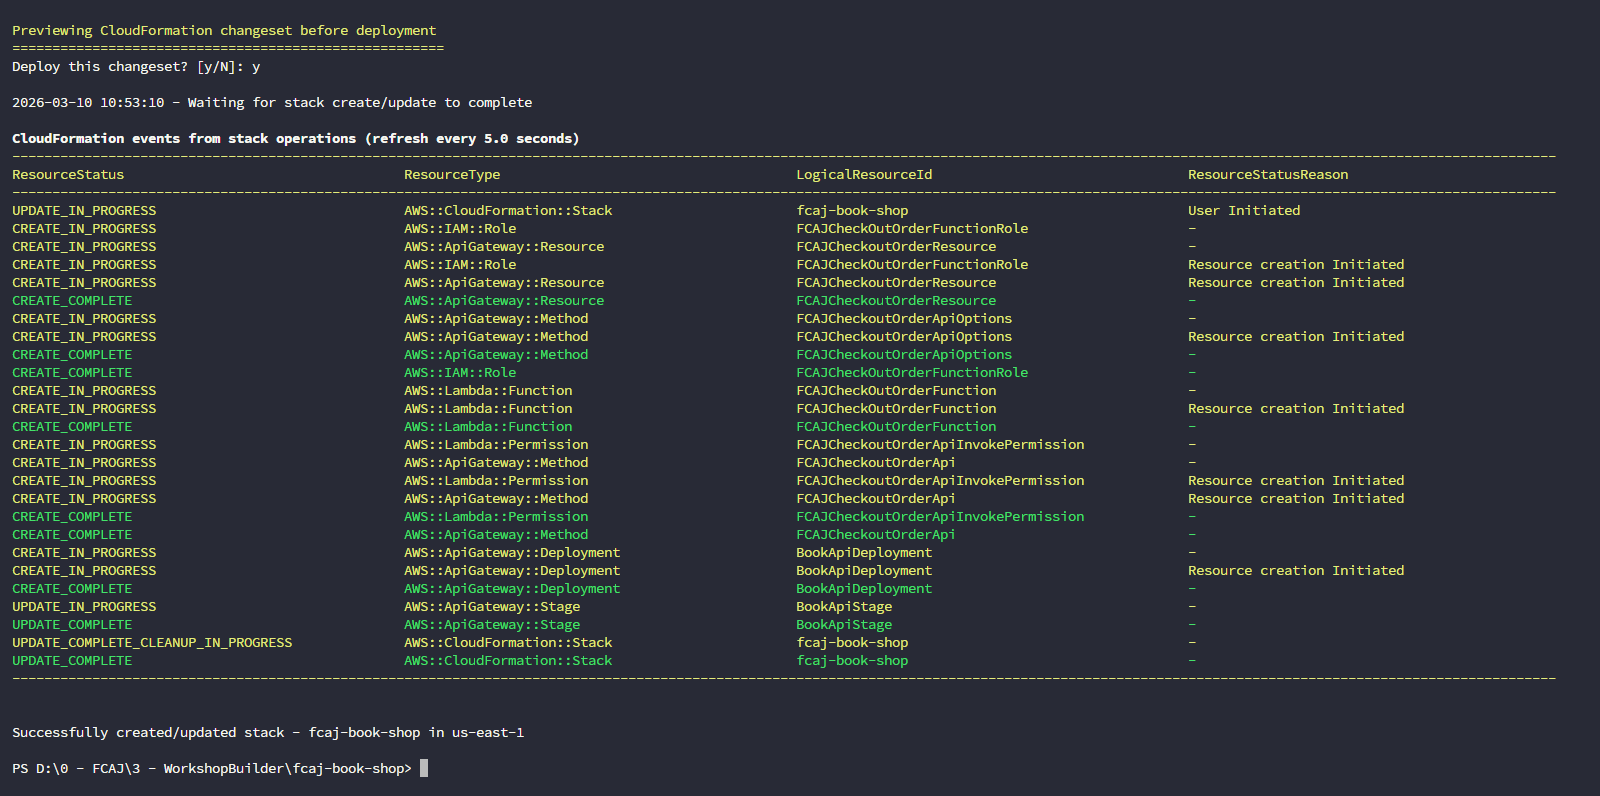The width and height of the screenshot is (1600, 796).
Task: Click 'Resource creation Initiated' in Lambda::Permission row
Action: click(x=1296, y=480)
